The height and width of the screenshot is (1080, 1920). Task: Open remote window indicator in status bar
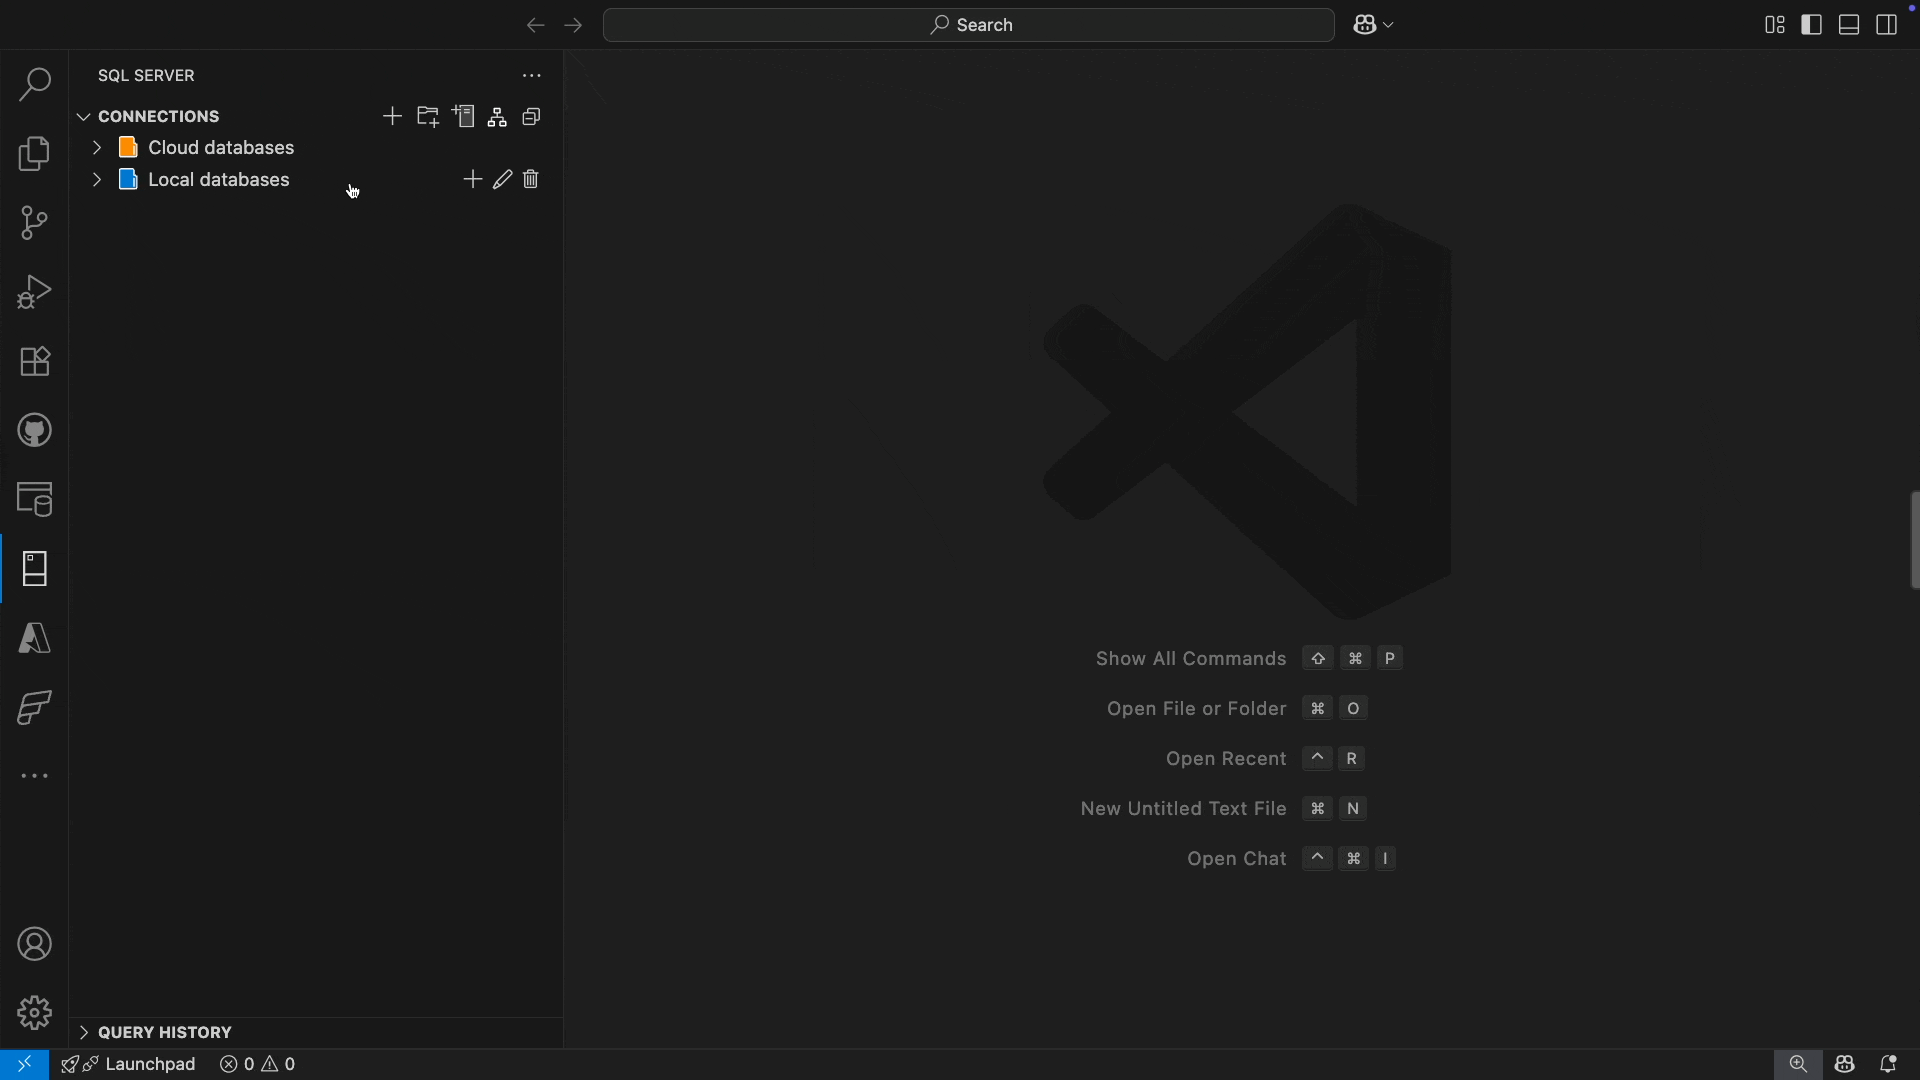(x=24, y=1064)
